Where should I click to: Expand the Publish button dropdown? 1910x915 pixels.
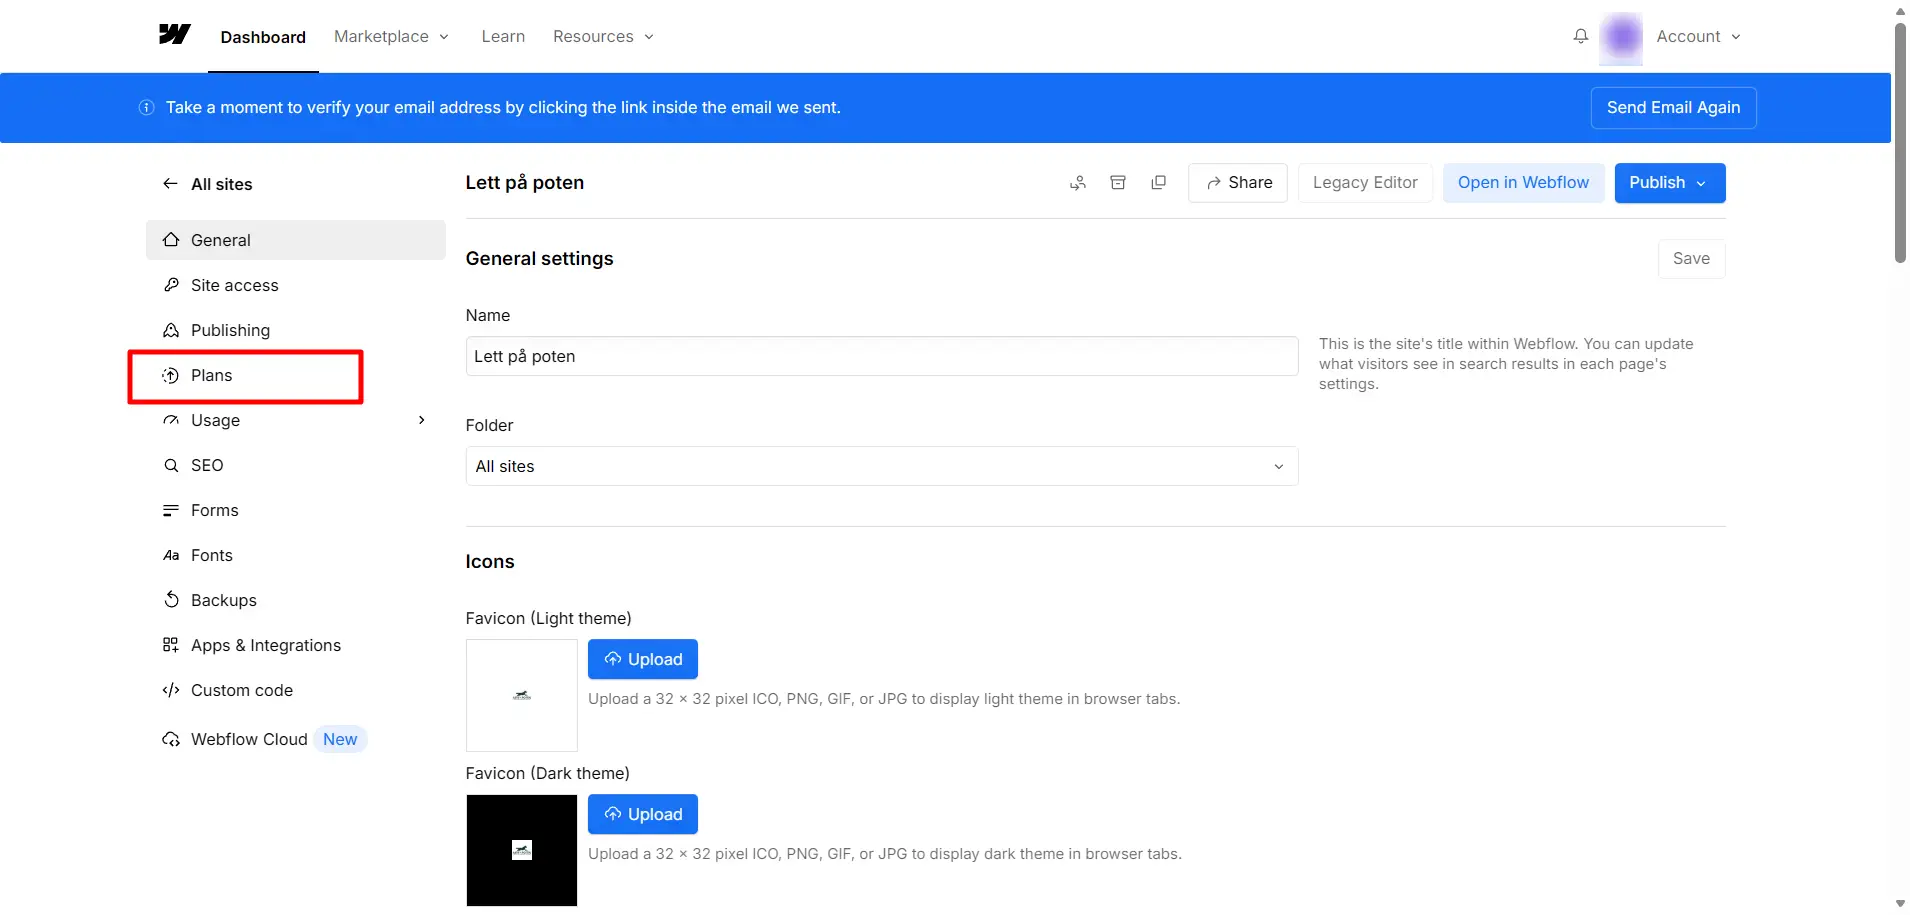1700,183
